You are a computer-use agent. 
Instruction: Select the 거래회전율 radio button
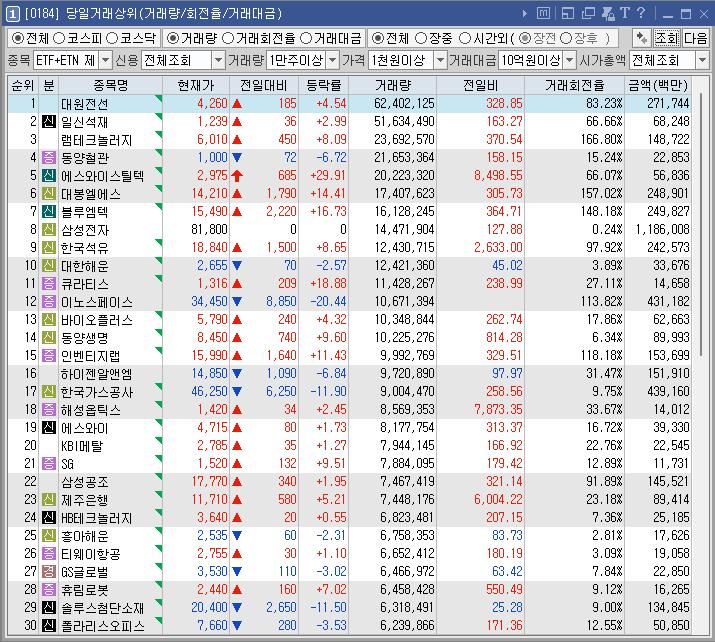click(x=228, y=38)
